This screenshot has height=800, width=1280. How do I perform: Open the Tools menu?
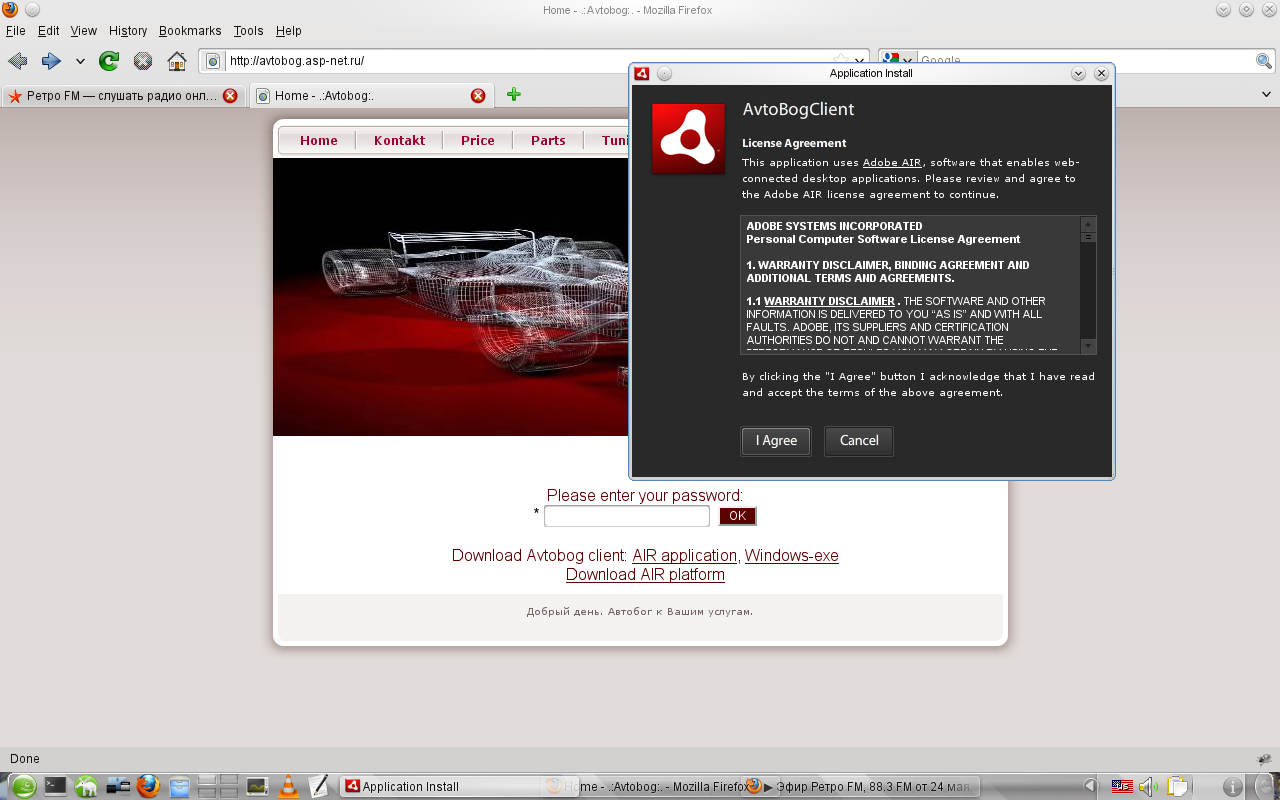(x=248, y=31)
